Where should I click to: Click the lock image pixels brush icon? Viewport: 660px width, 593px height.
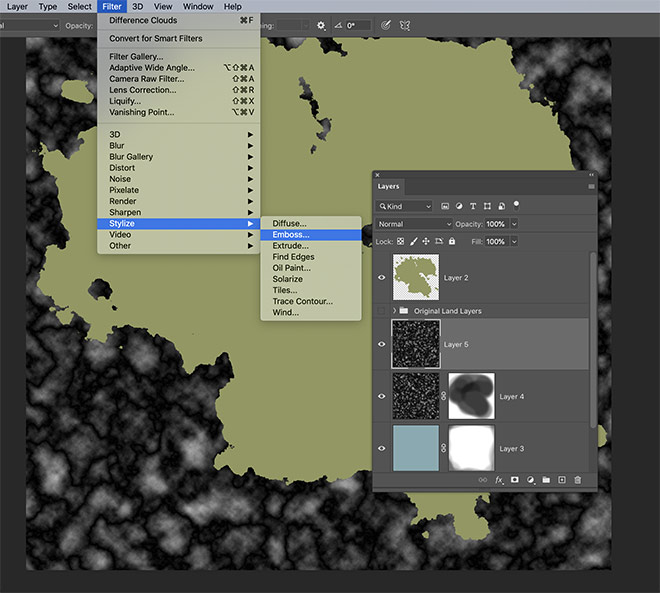(413, 241)
